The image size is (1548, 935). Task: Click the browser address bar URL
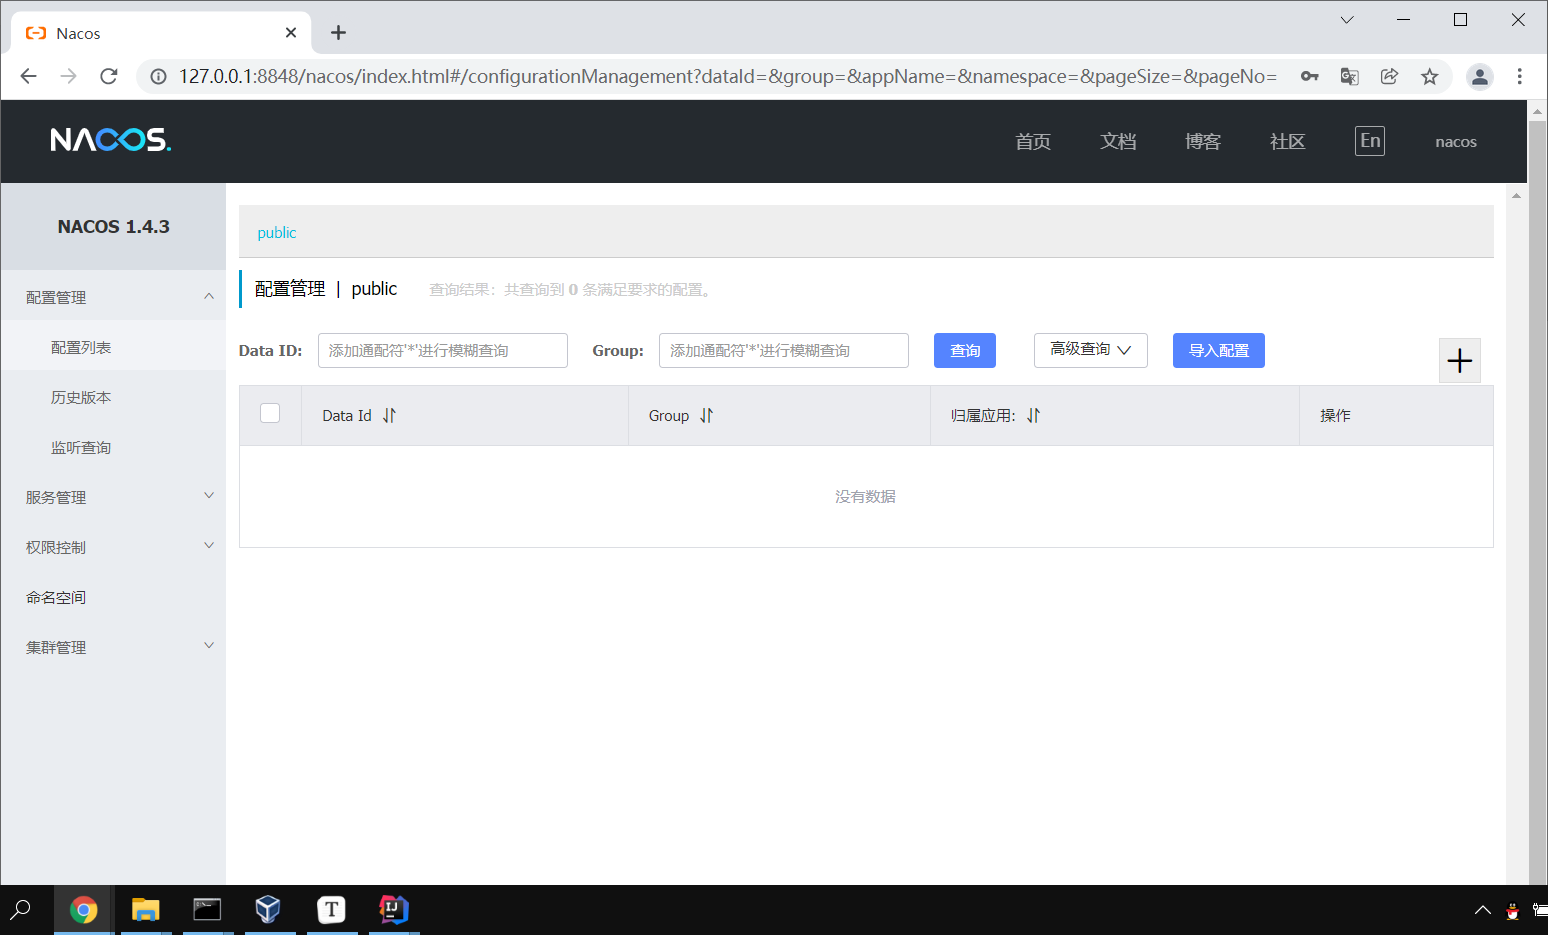(x=728, y=76)
